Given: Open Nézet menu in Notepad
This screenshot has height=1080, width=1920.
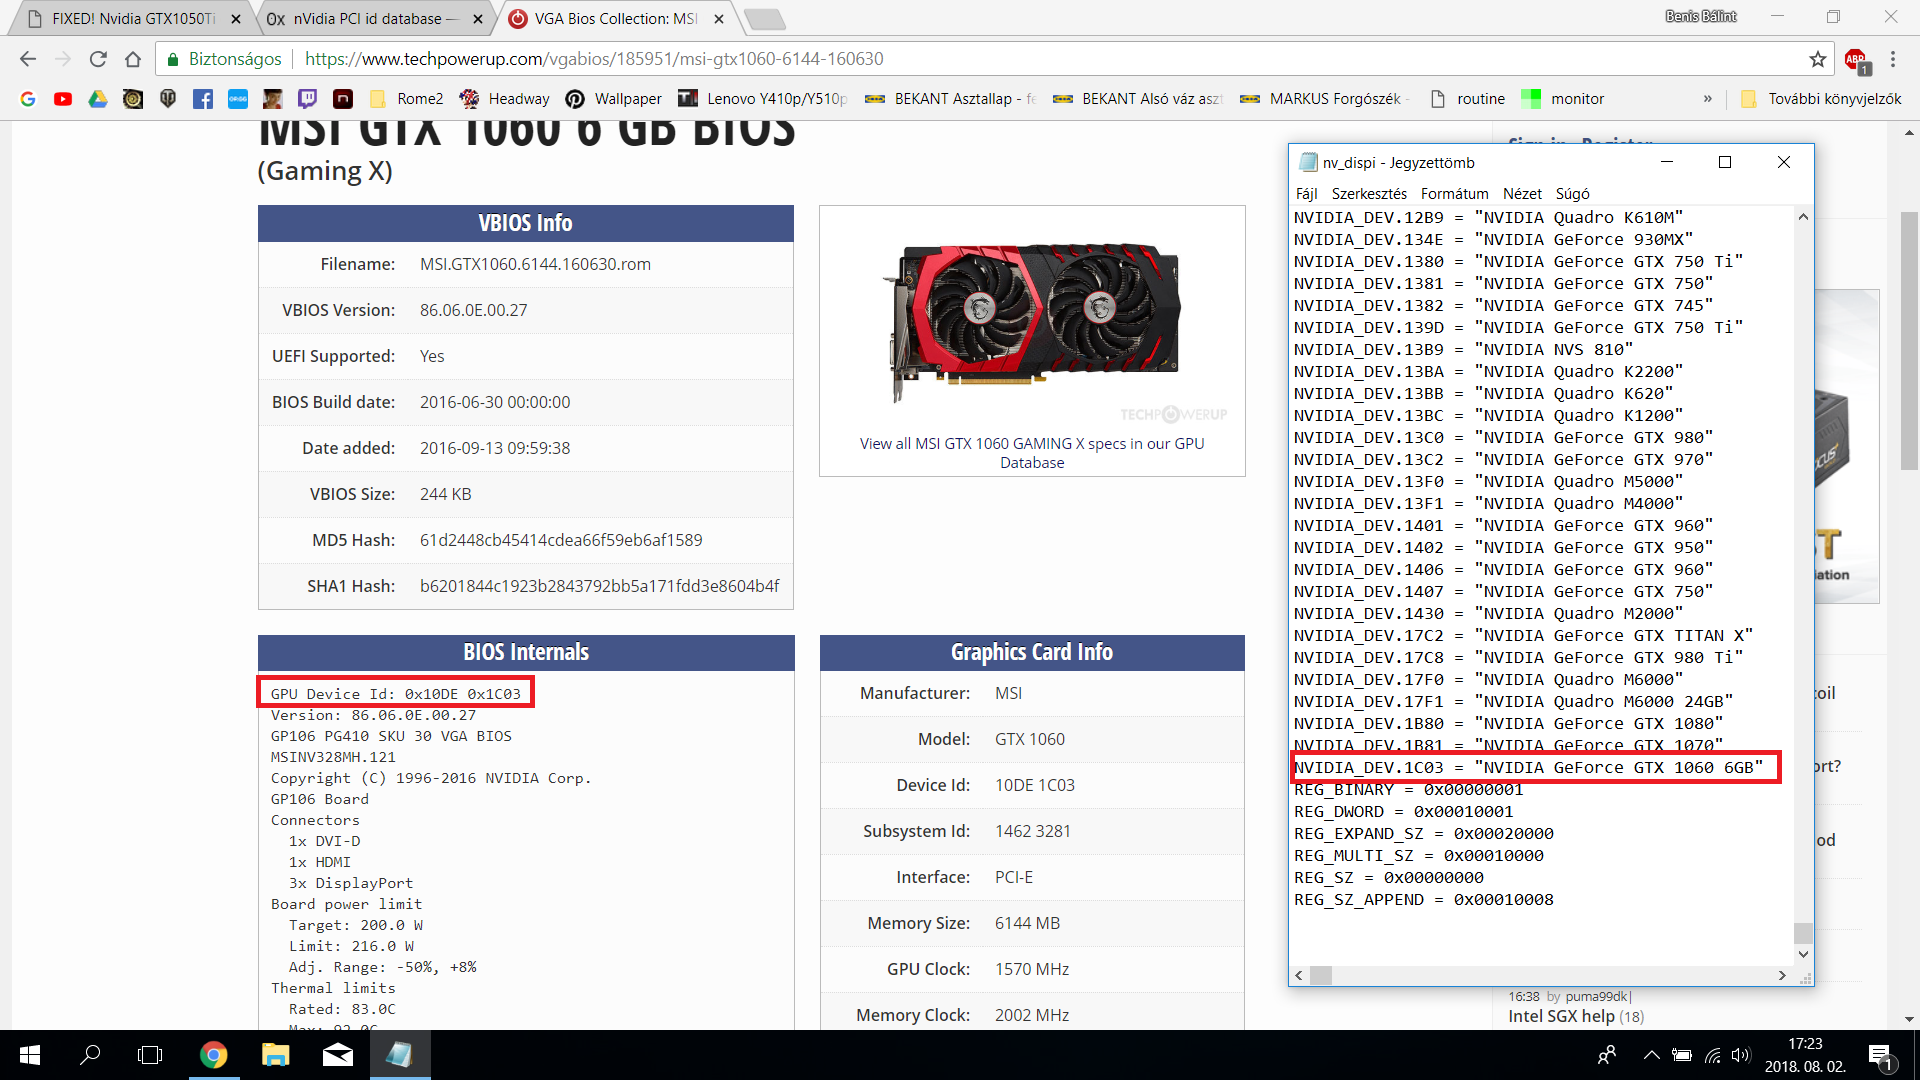Looking at the screenshot, I should click(x=1522, y=194).
